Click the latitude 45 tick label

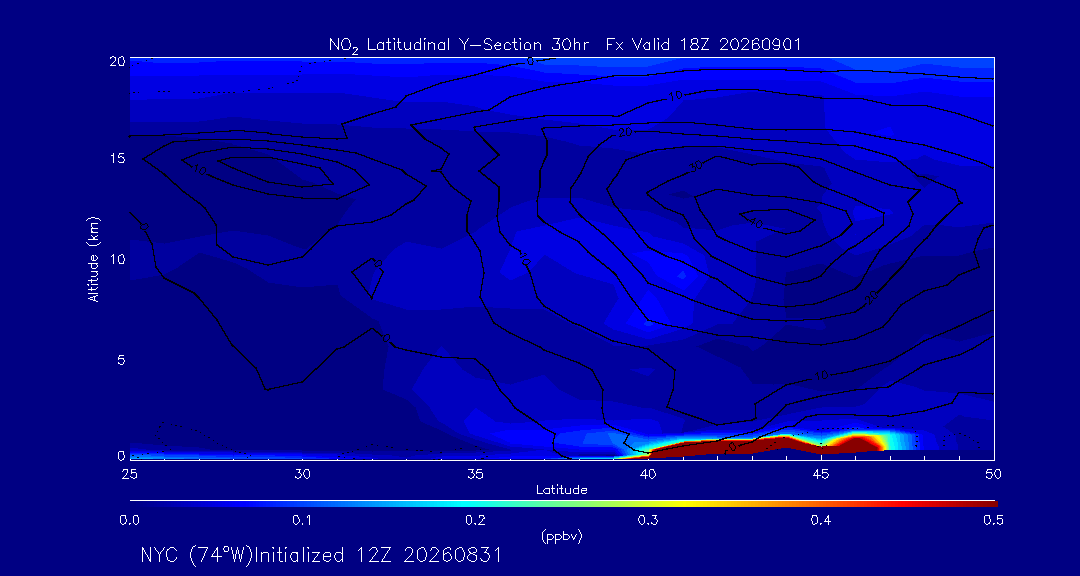[820, 474]
